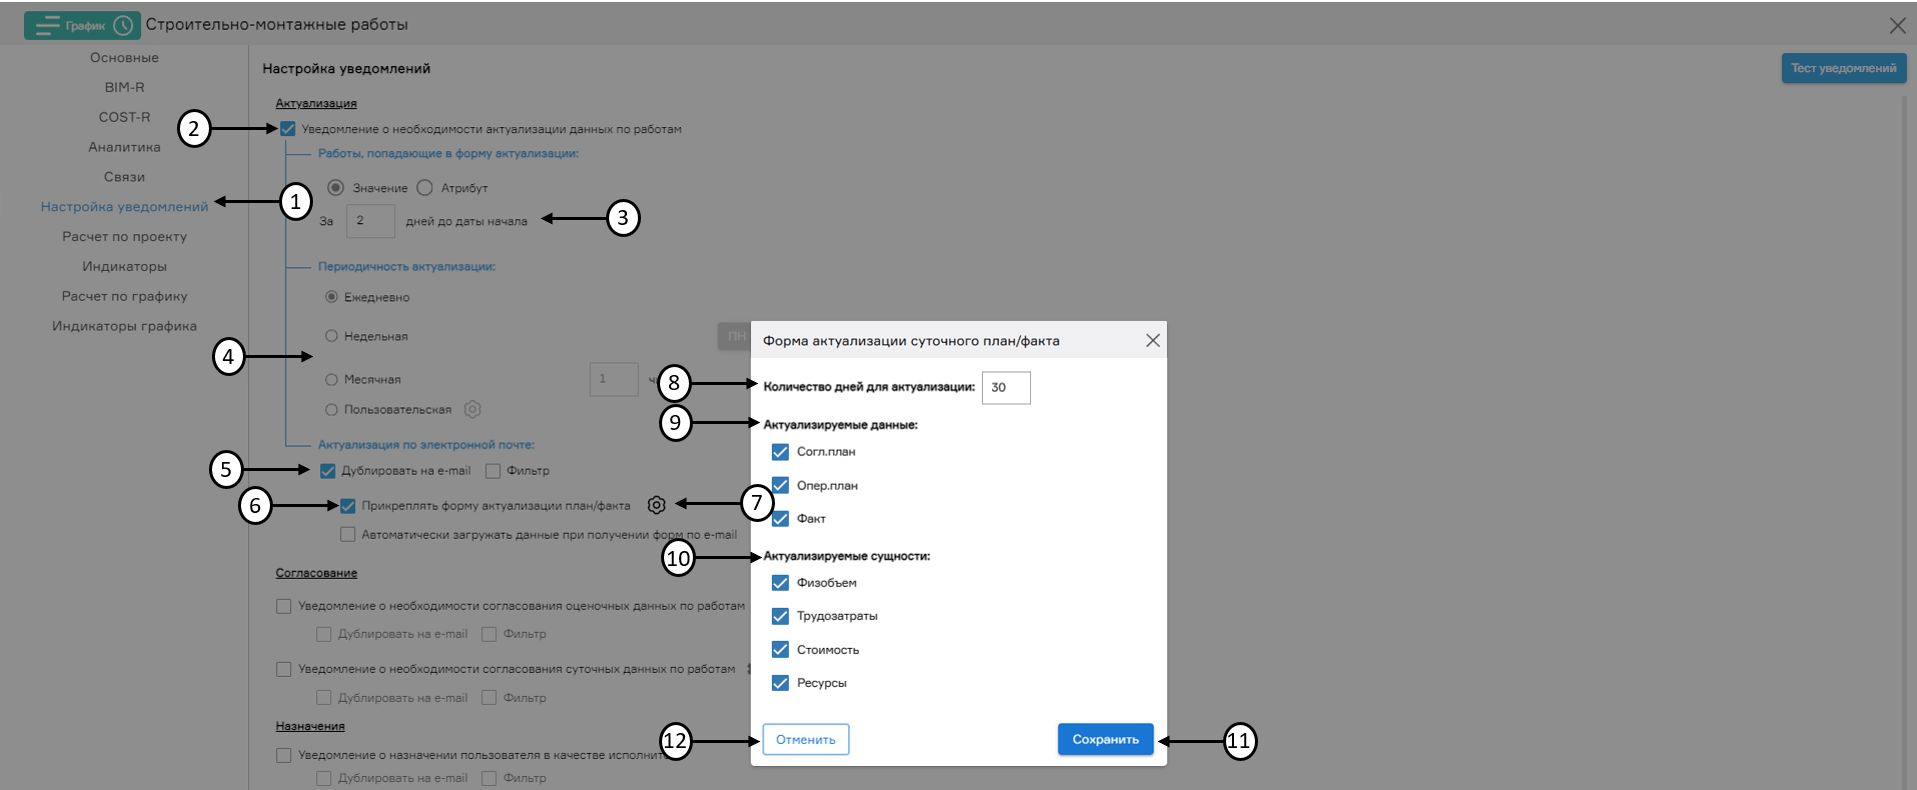Toggle the Опер.план checkbox

click(780, 485)
